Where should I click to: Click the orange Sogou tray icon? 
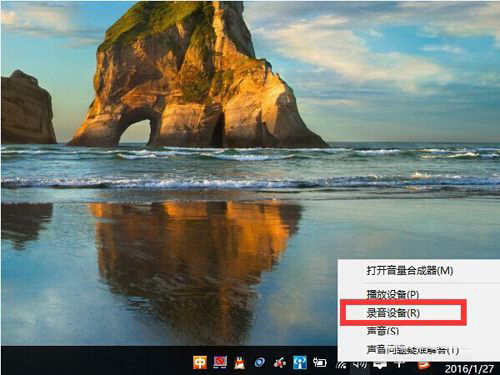[424, 364]
